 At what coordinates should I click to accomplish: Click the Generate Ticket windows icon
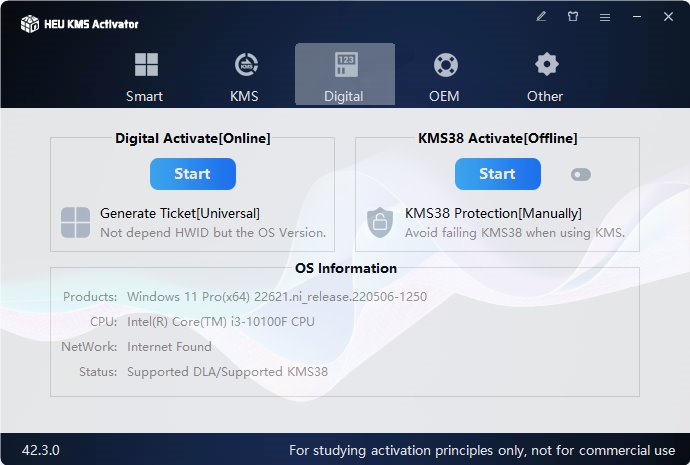(x=75, y=223)
